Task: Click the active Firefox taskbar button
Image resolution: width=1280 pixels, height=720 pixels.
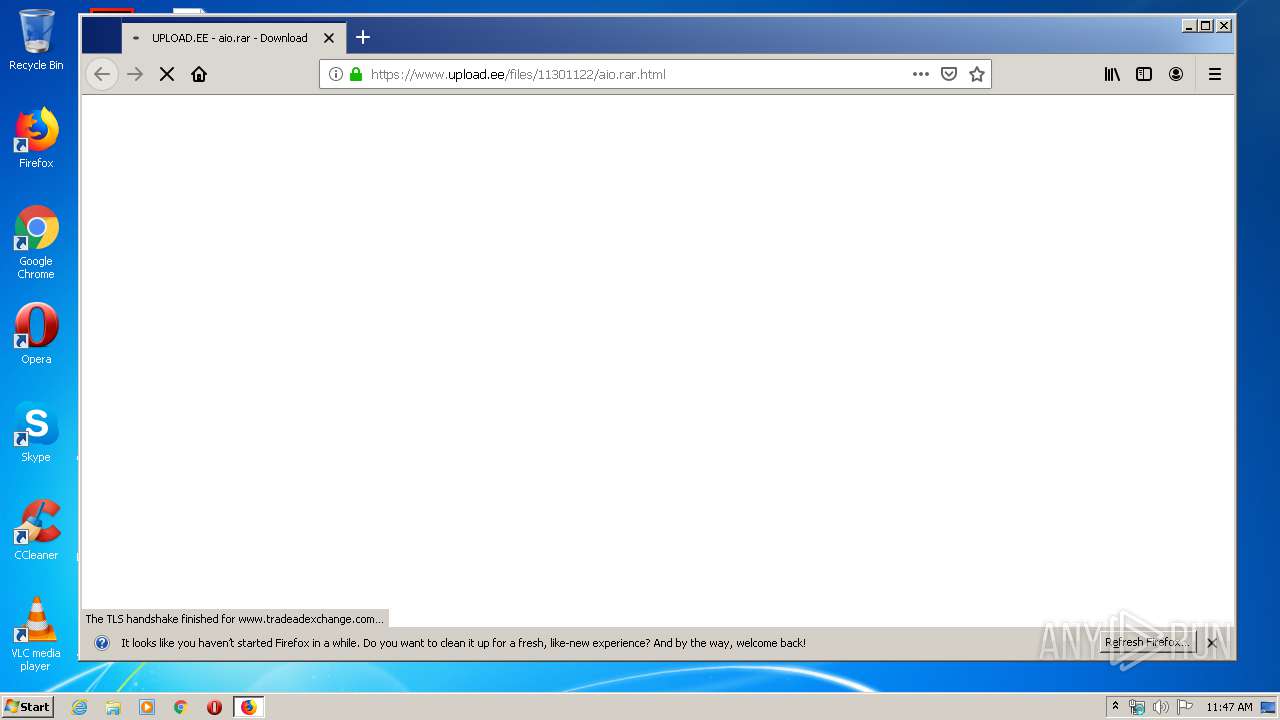Action: coord(248,707)
